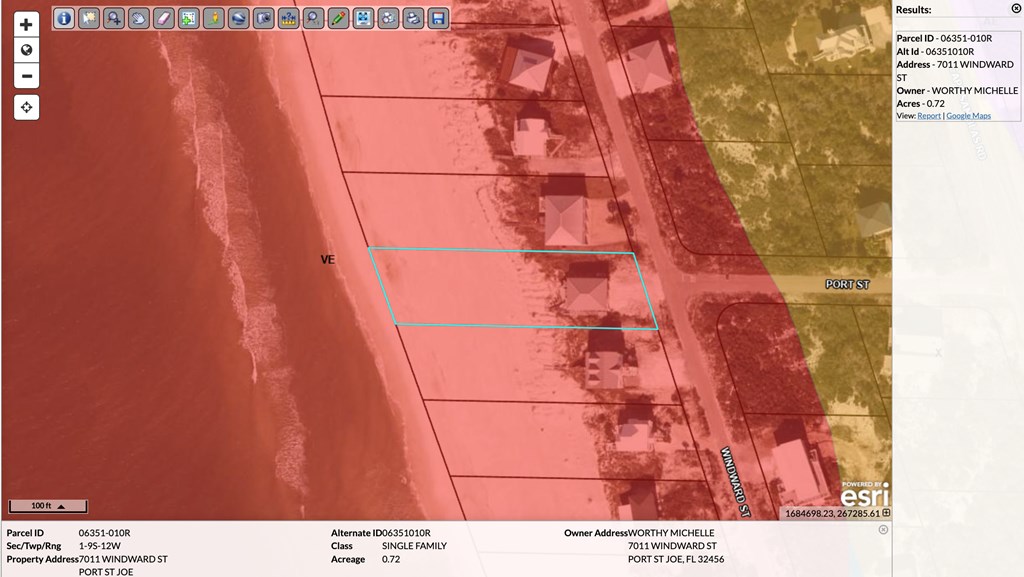The width and height of the screenshot is (1024, 577).
Task: Activate the Identify info tool
Action: [64, 18]
